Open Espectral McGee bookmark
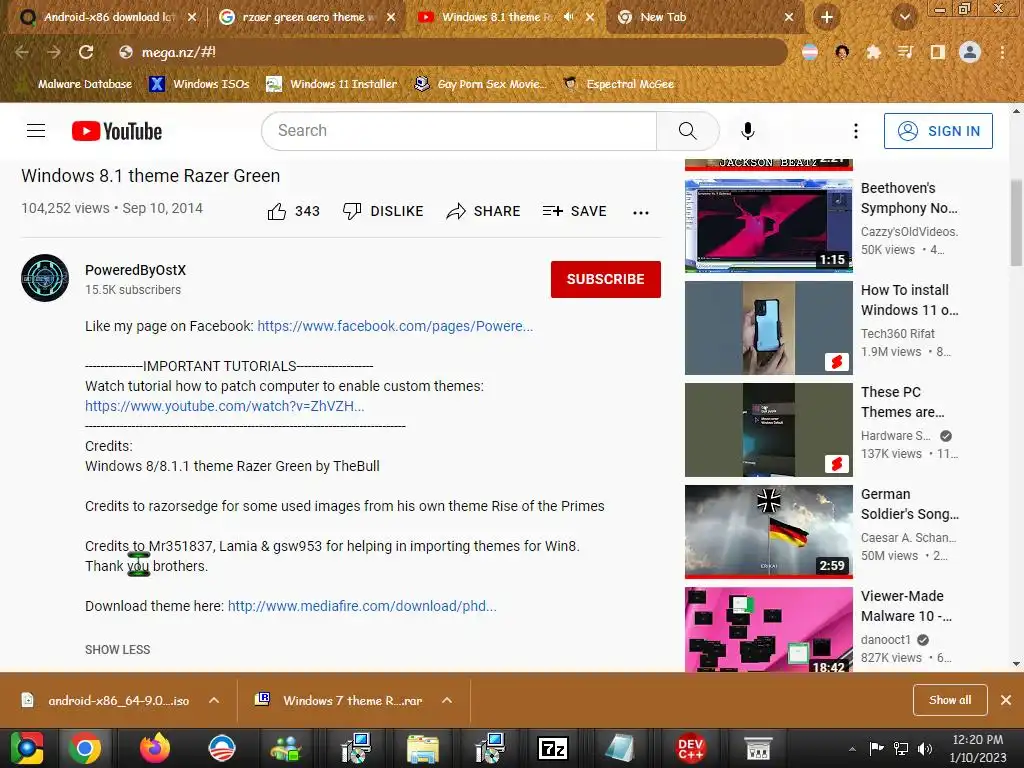Image resolution: width=1024 pixels, height=768 pixels. point(618,84)
